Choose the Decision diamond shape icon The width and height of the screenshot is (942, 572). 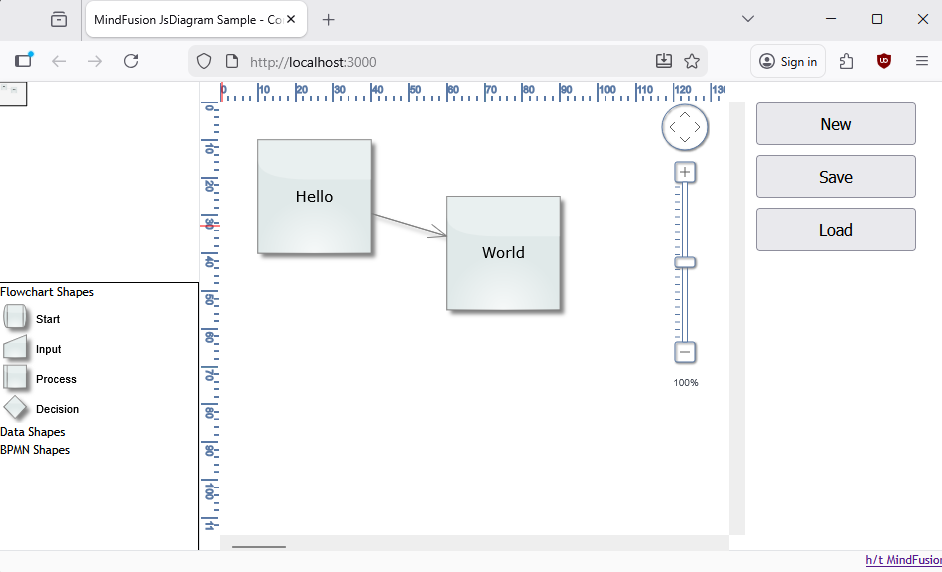(x=15, y=408)
